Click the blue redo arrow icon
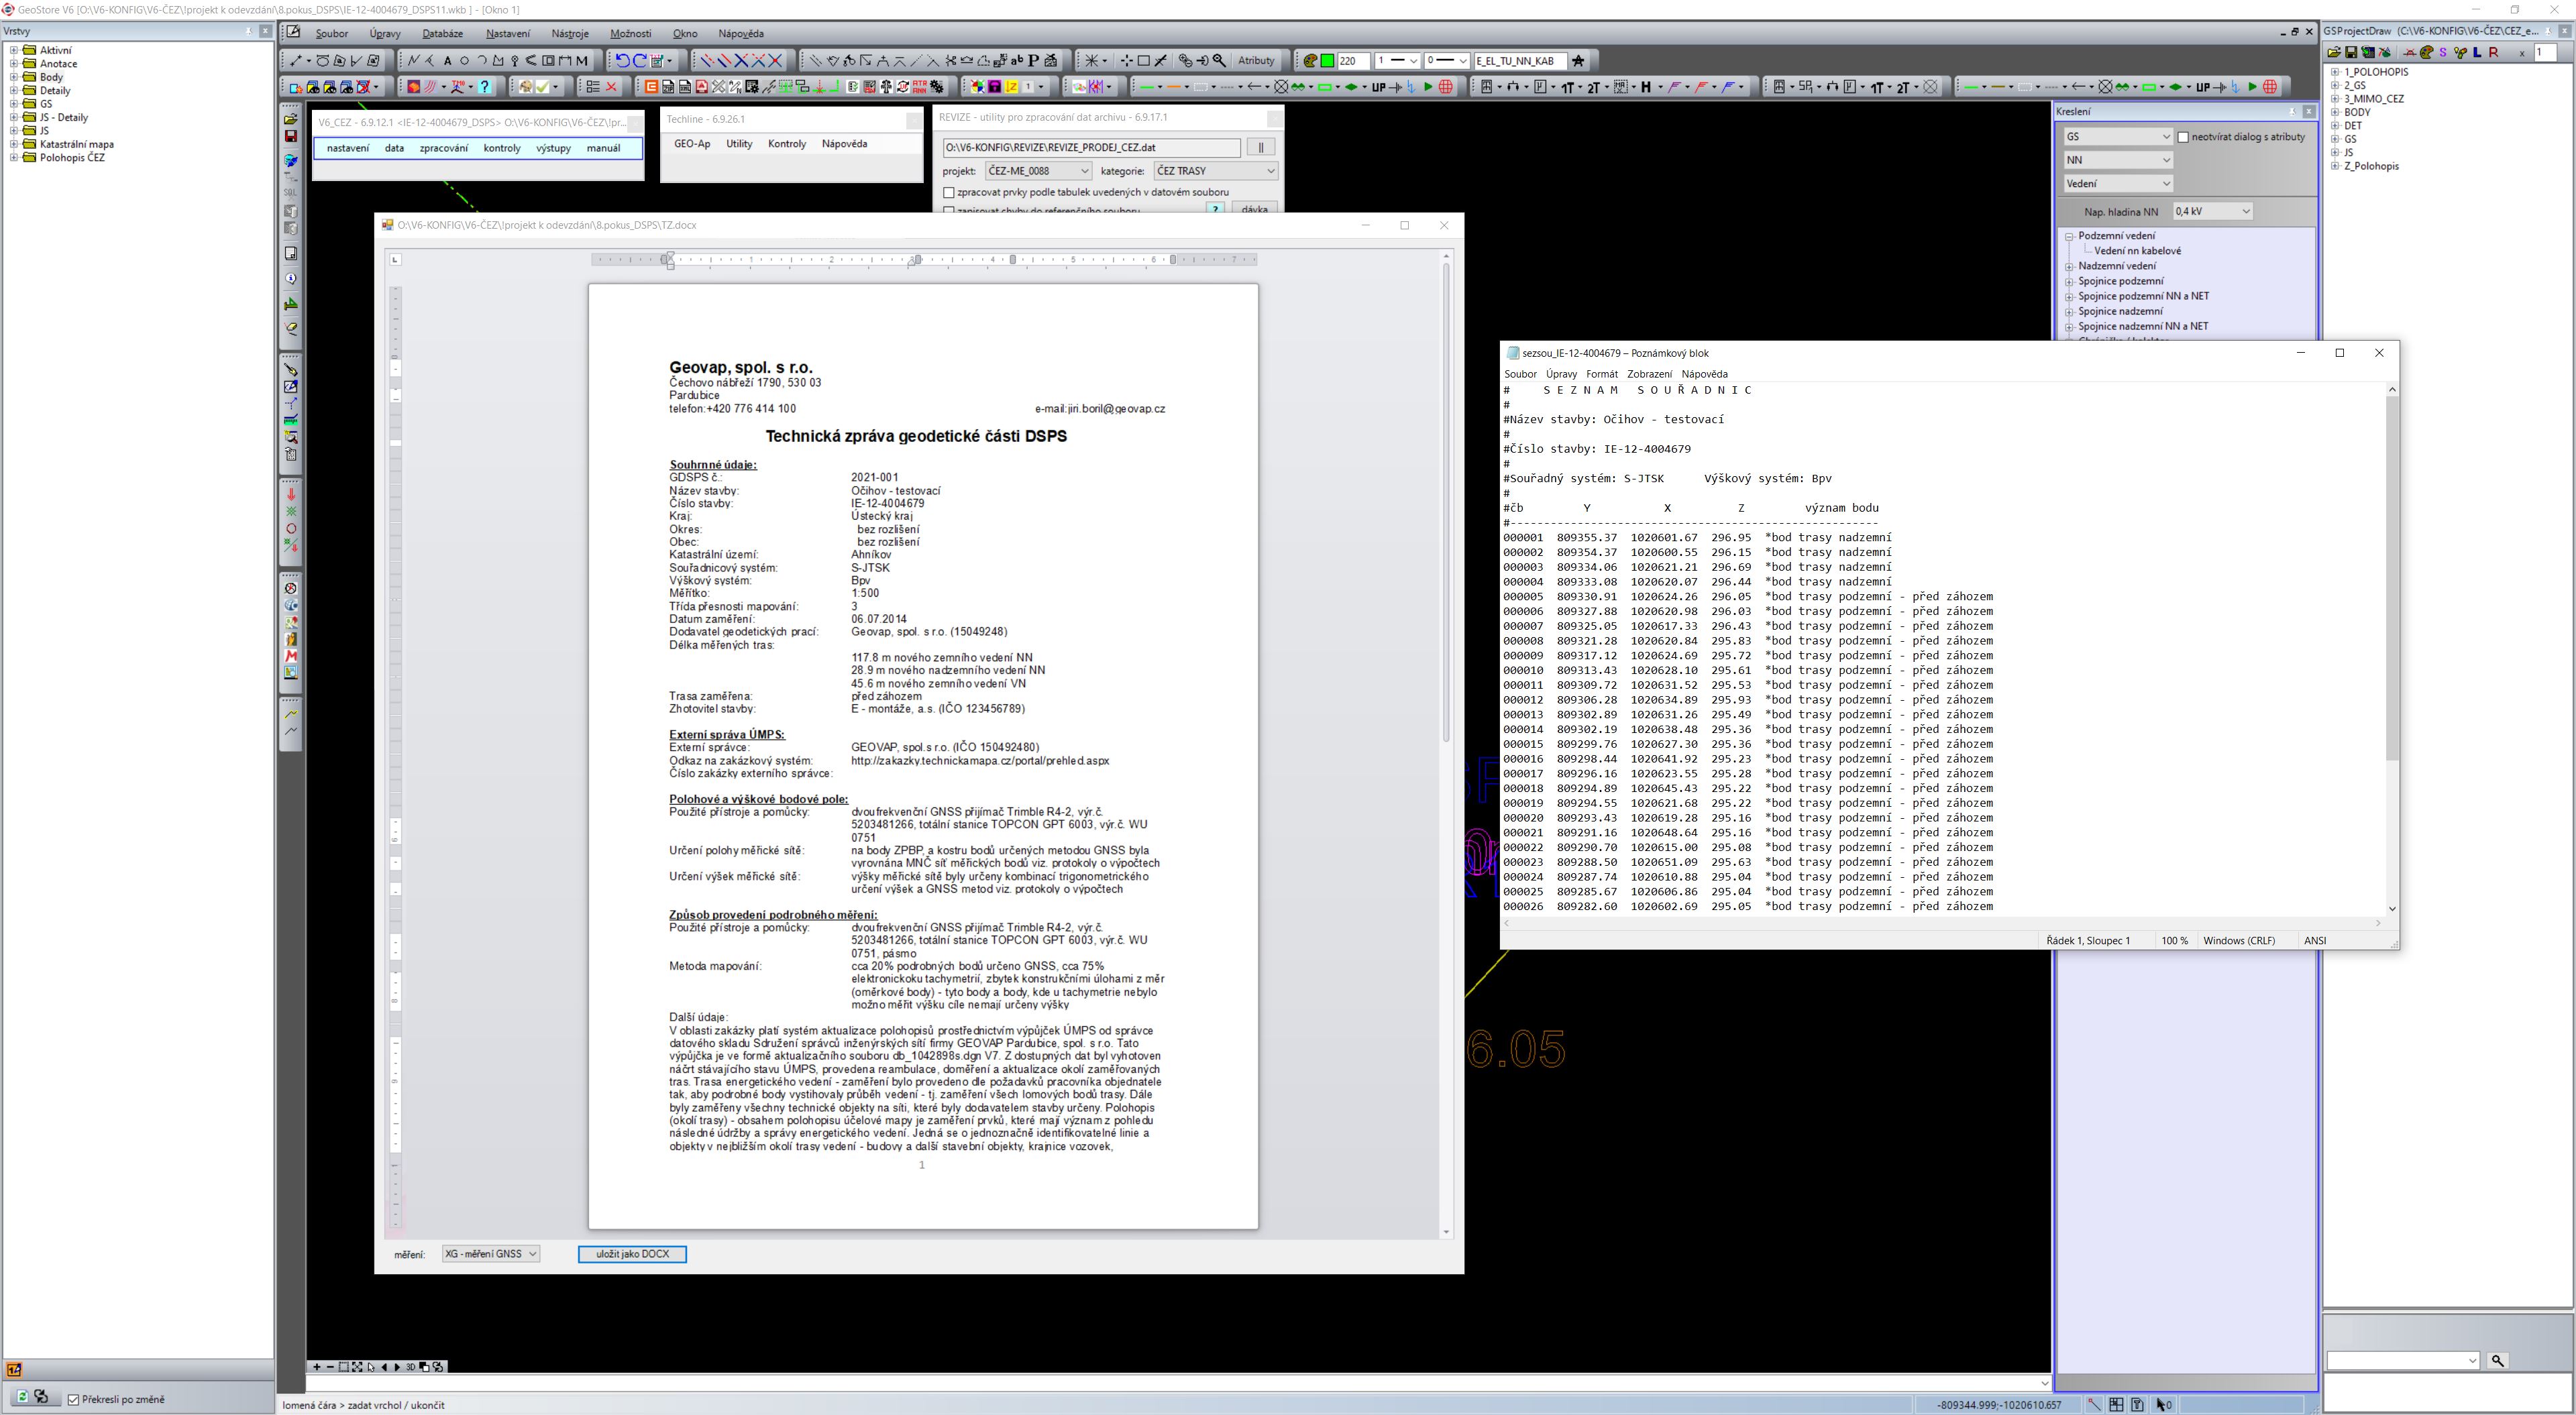Viewport: 2576px width, 1415px height. 640,60
